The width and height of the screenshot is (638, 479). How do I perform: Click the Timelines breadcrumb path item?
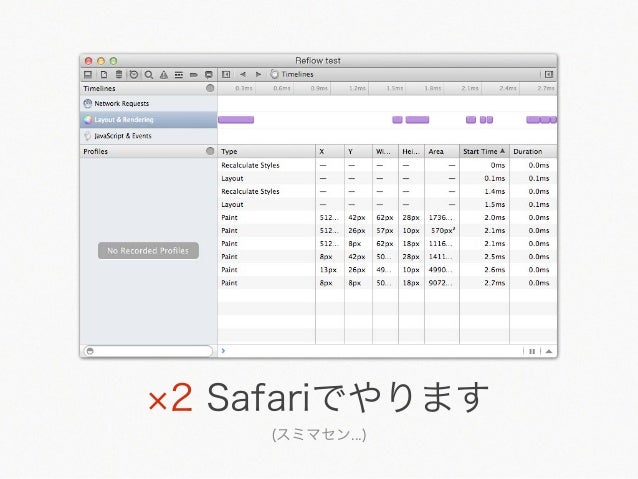292,74
